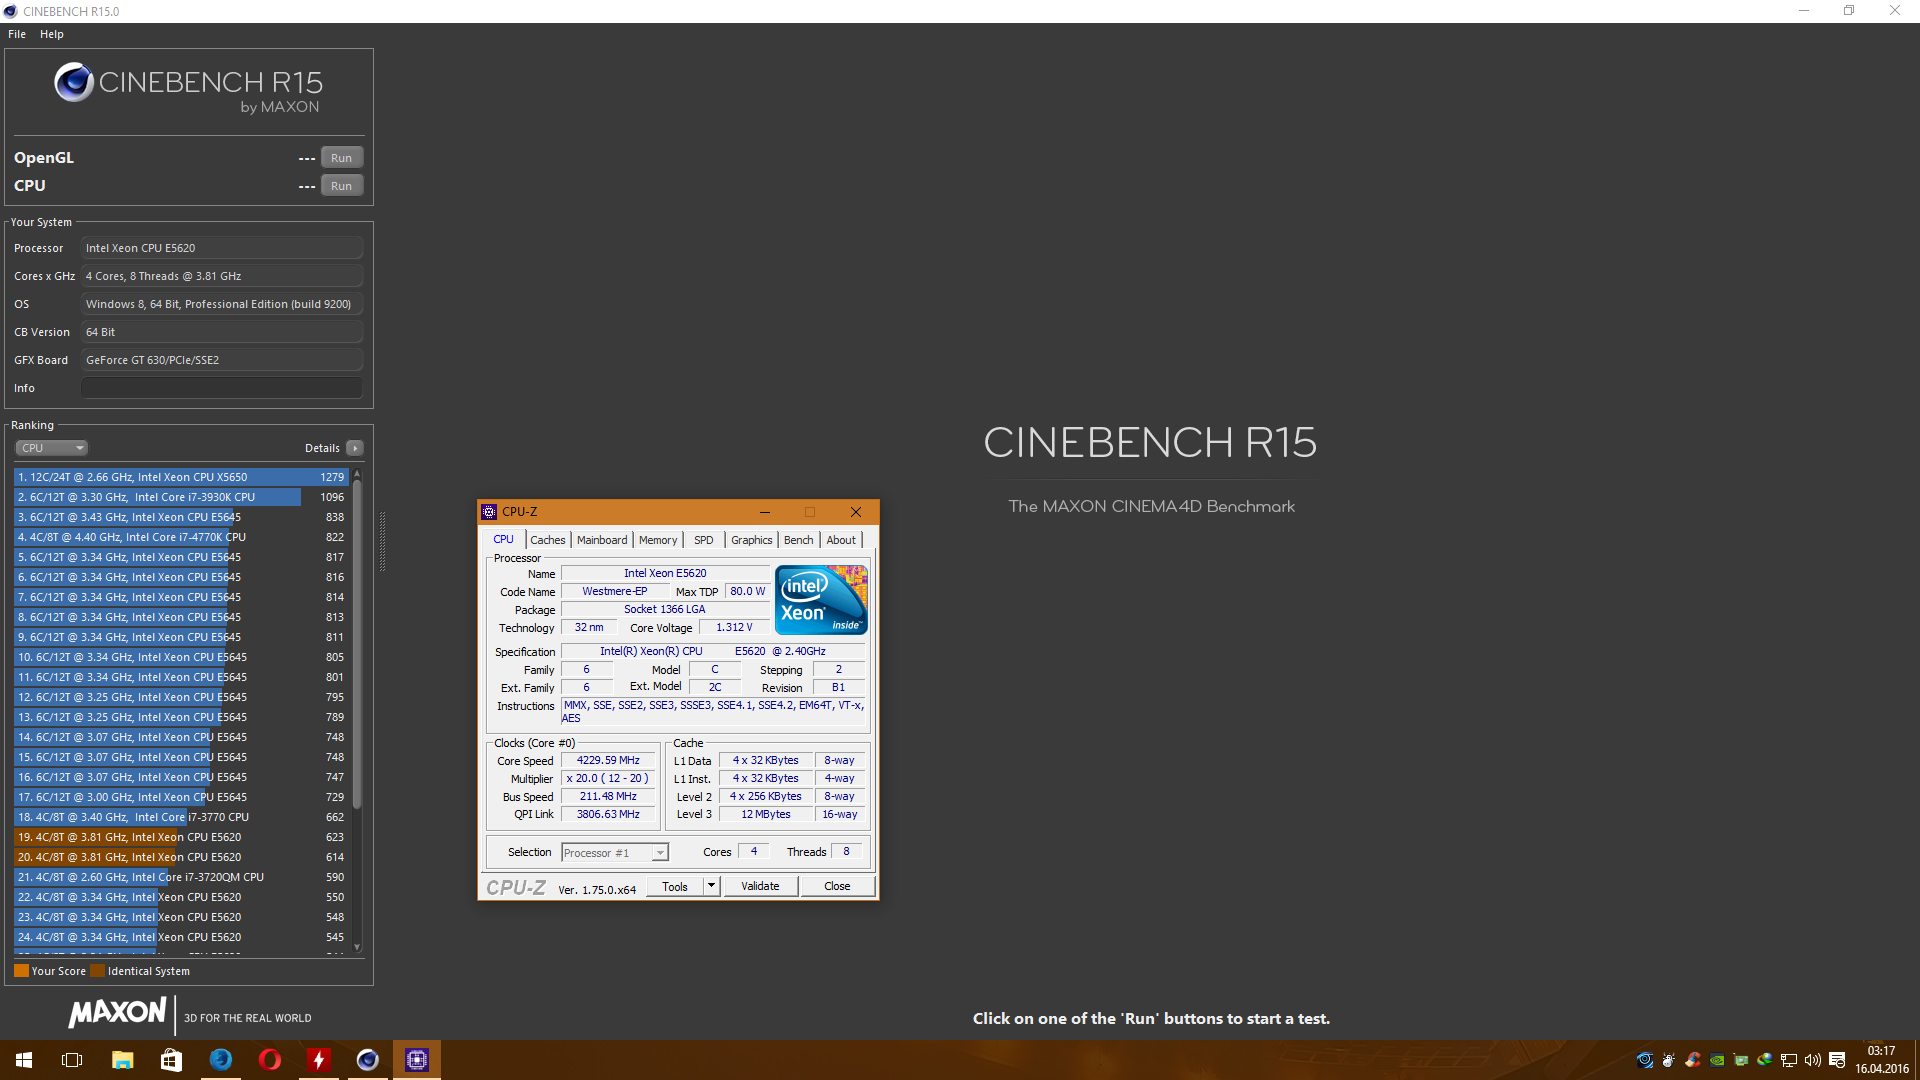Select ranking entry 1 Xeon X5650
Image resolution: width=1920 pixels, height=1080 pixels.
pyautogui.click(x=181, y=477)
